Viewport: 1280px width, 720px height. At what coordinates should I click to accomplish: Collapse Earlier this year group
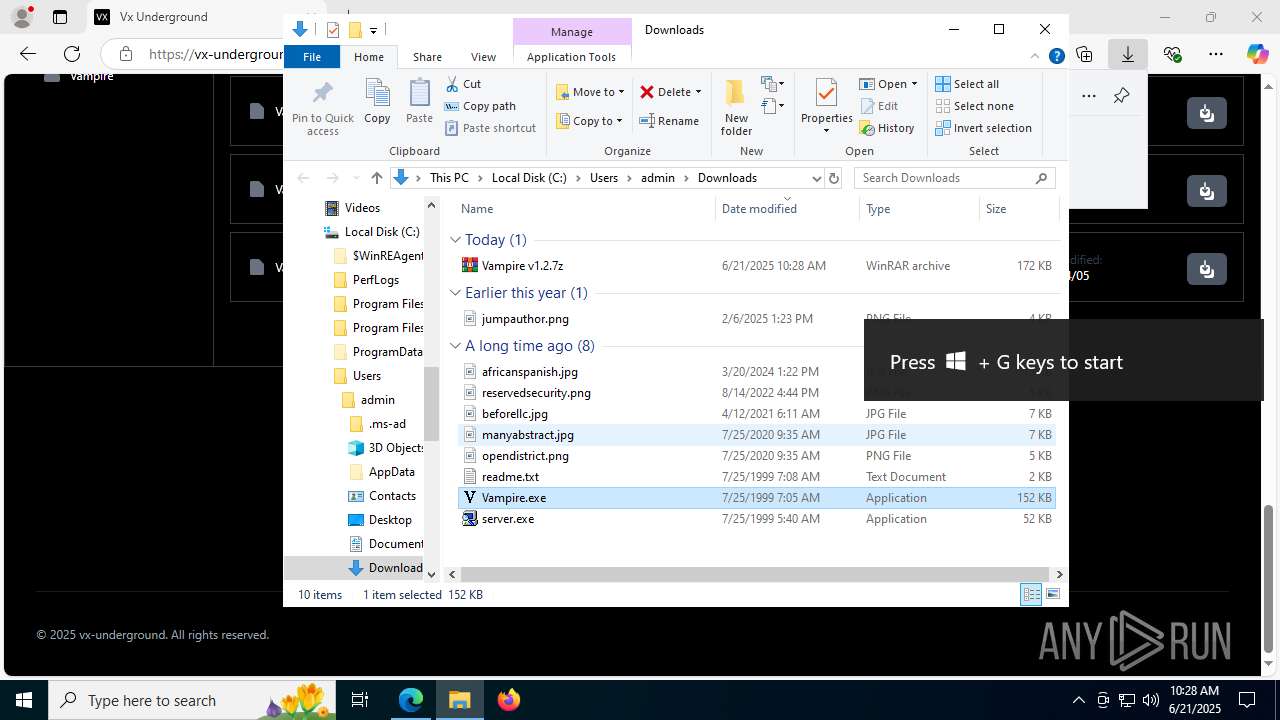[x=455, y=293]
